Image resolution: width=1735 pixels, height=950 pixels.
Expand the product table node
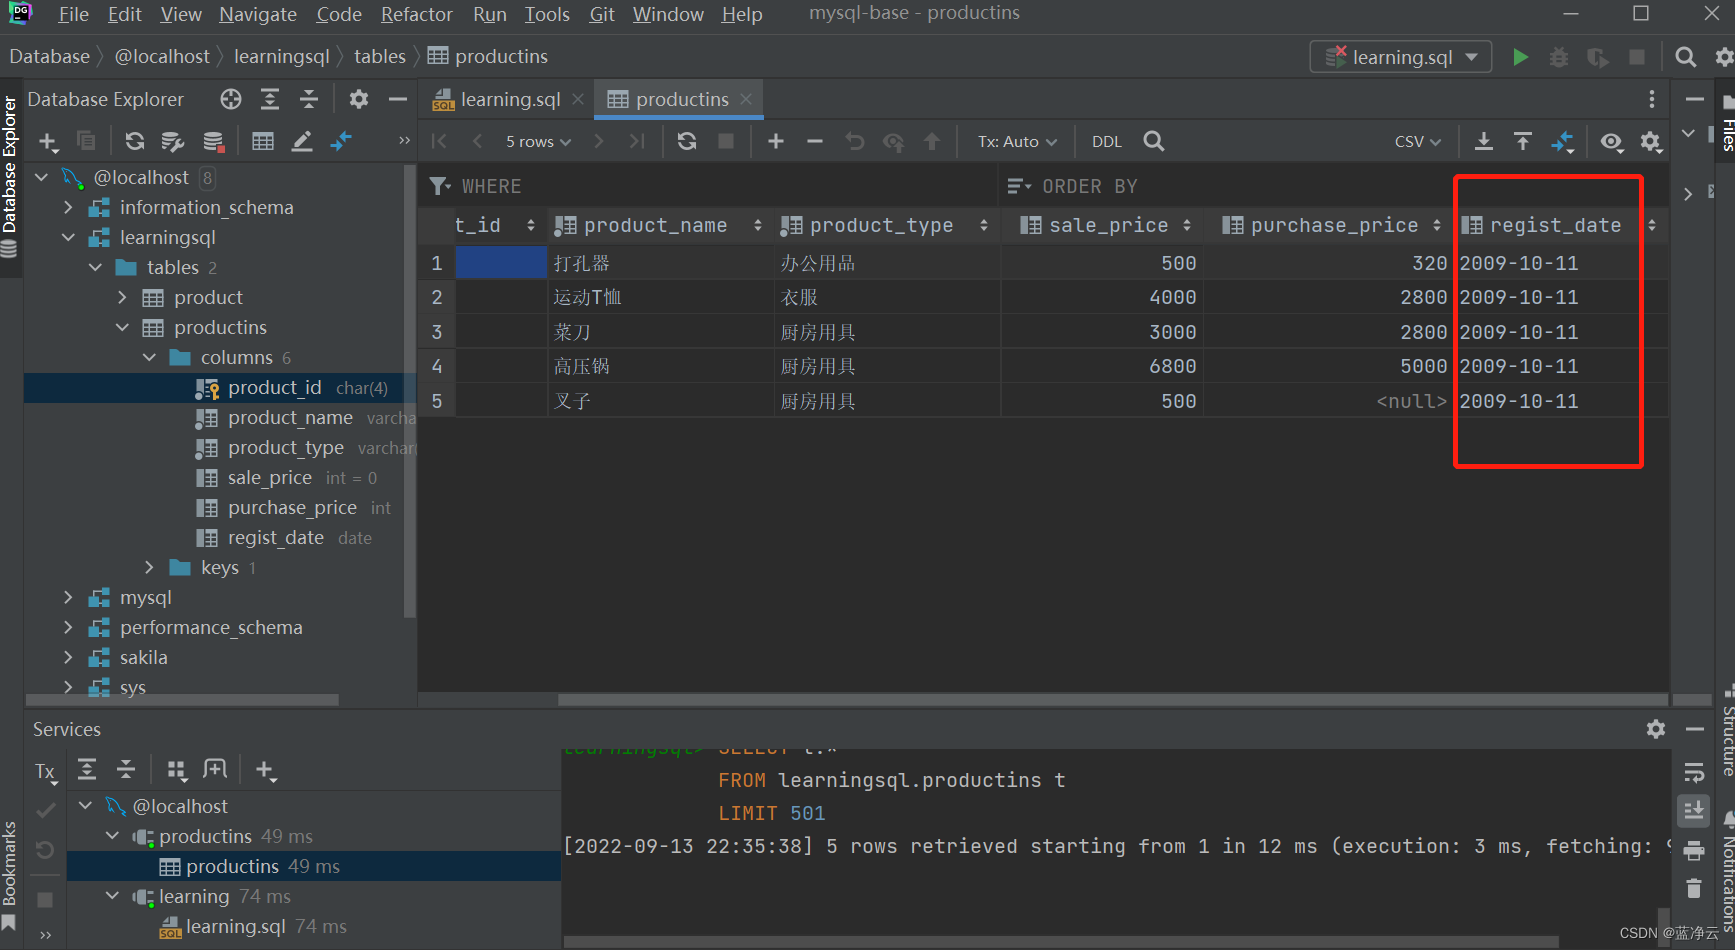tap(122, 297)
